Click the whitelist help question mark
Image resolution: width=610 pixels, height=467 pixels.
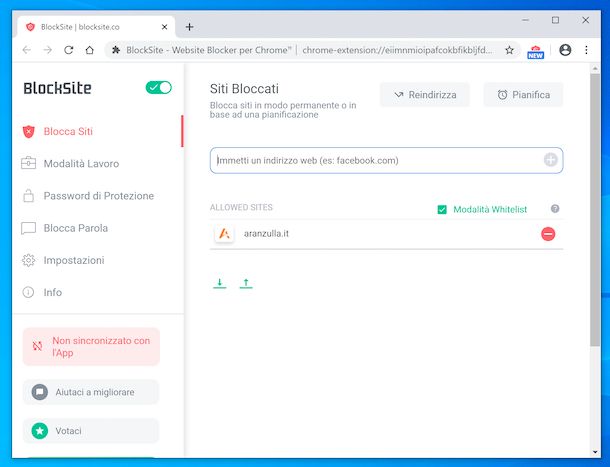coord(555,209)
